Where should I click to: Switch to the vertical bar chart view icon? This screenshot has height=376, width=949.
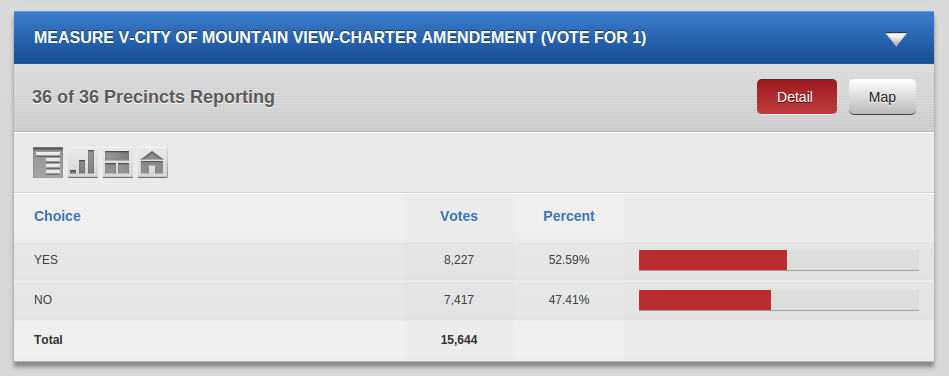tap(83, 163)
